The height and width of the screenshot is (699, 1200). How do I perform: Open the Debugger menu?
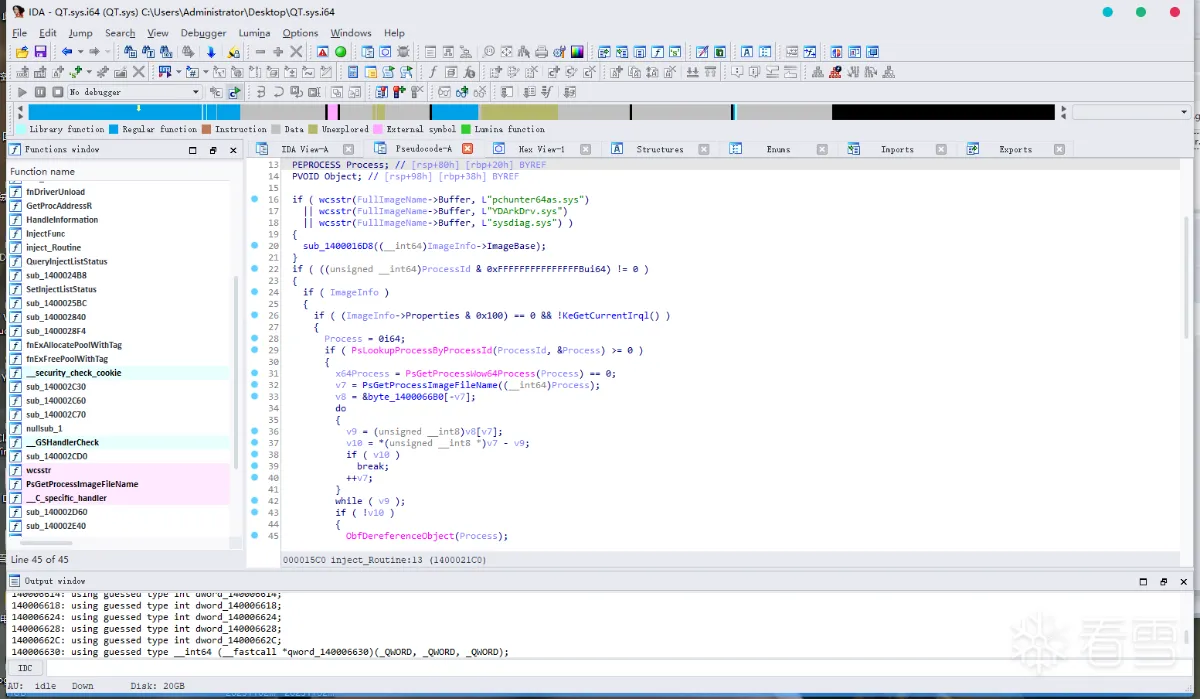203,33
